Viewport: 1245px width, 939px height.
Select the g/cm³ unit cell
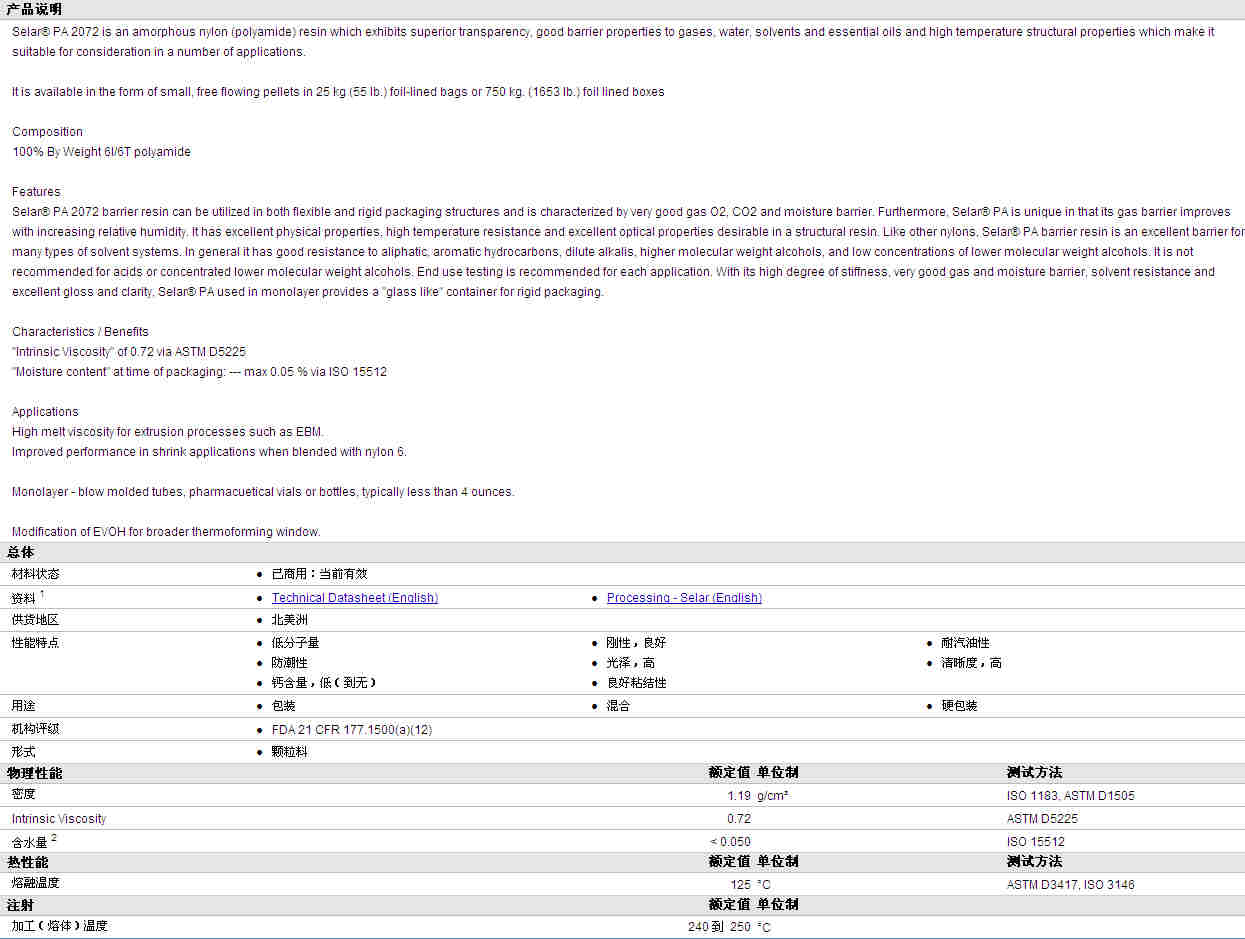[x=772, y=796]
